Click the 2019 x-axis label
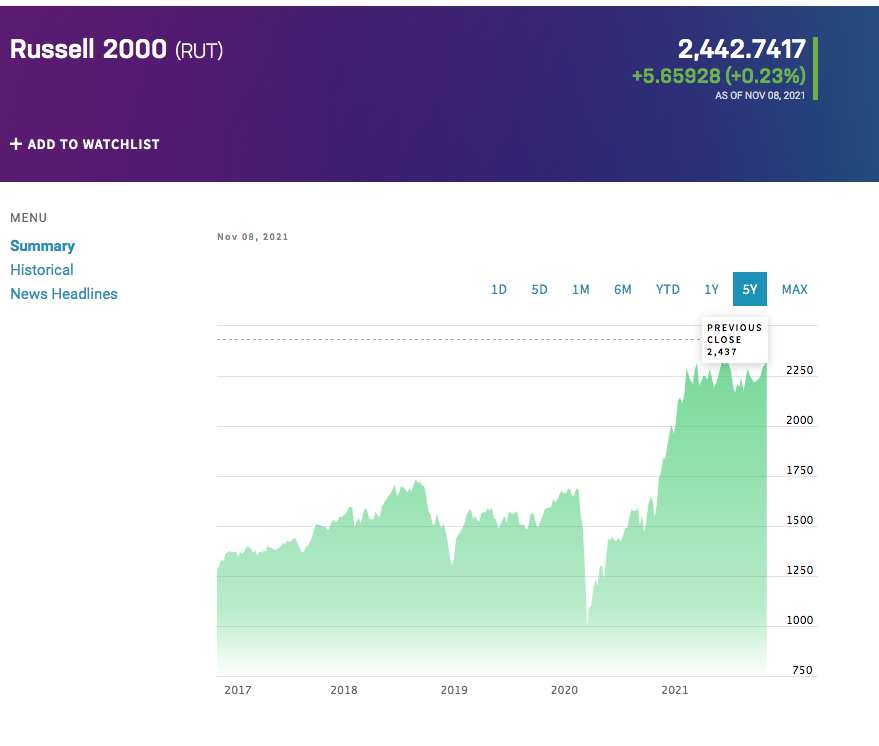This screenshot has height=746, width=879. pyautogui.click(x=454, y=691)
